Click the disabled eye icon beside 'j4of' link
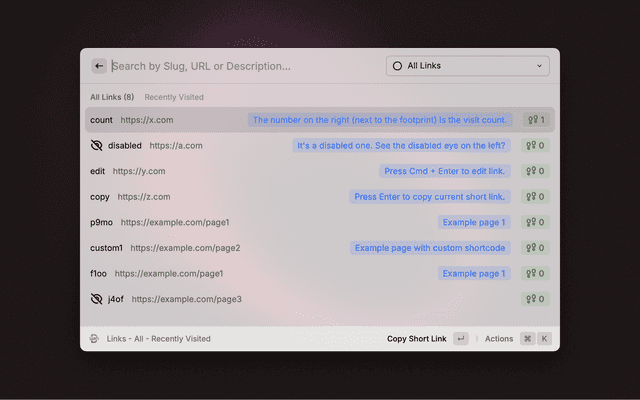Screen dimensions: 640x400 click(x=97, y=299)
